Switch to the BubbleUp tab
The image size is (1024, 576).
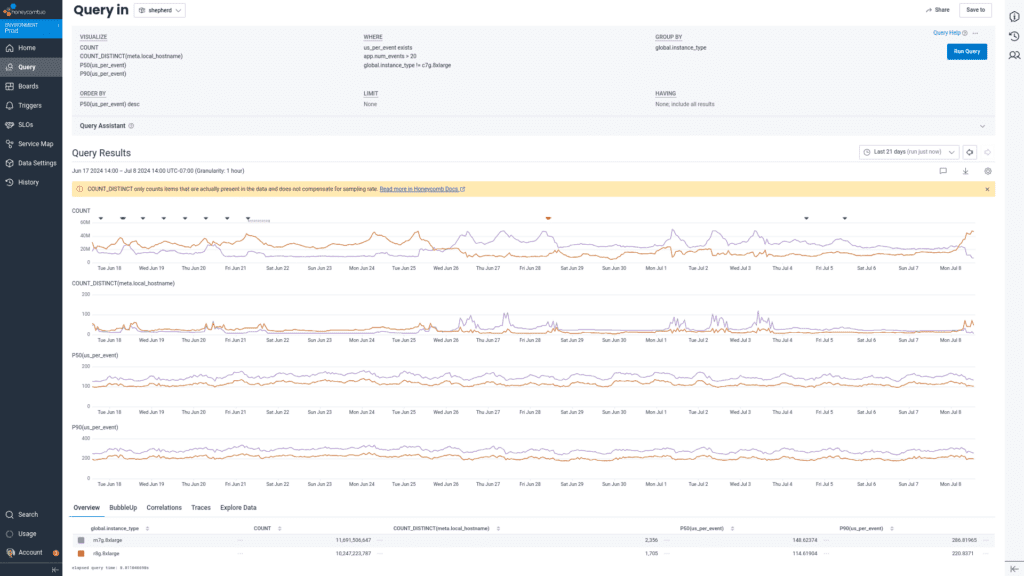point(123,507)
